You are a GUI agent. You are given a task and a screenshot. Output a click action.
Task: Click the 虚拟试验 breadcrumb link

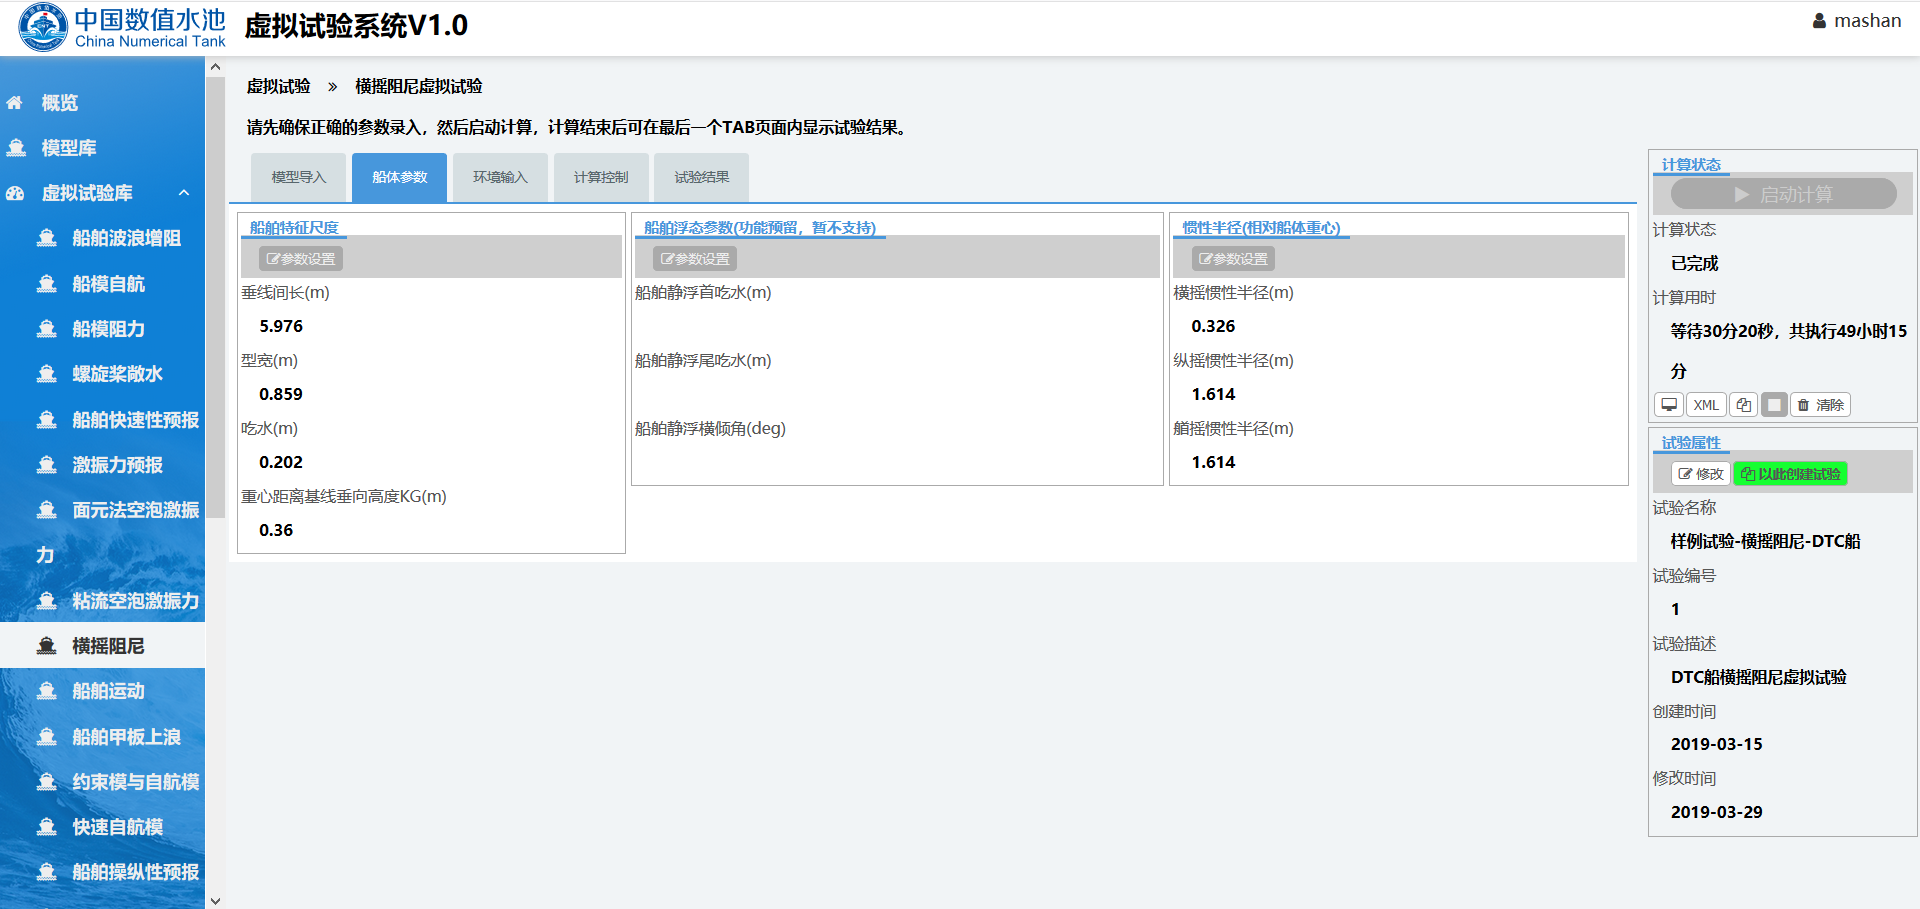click(278, 87)
